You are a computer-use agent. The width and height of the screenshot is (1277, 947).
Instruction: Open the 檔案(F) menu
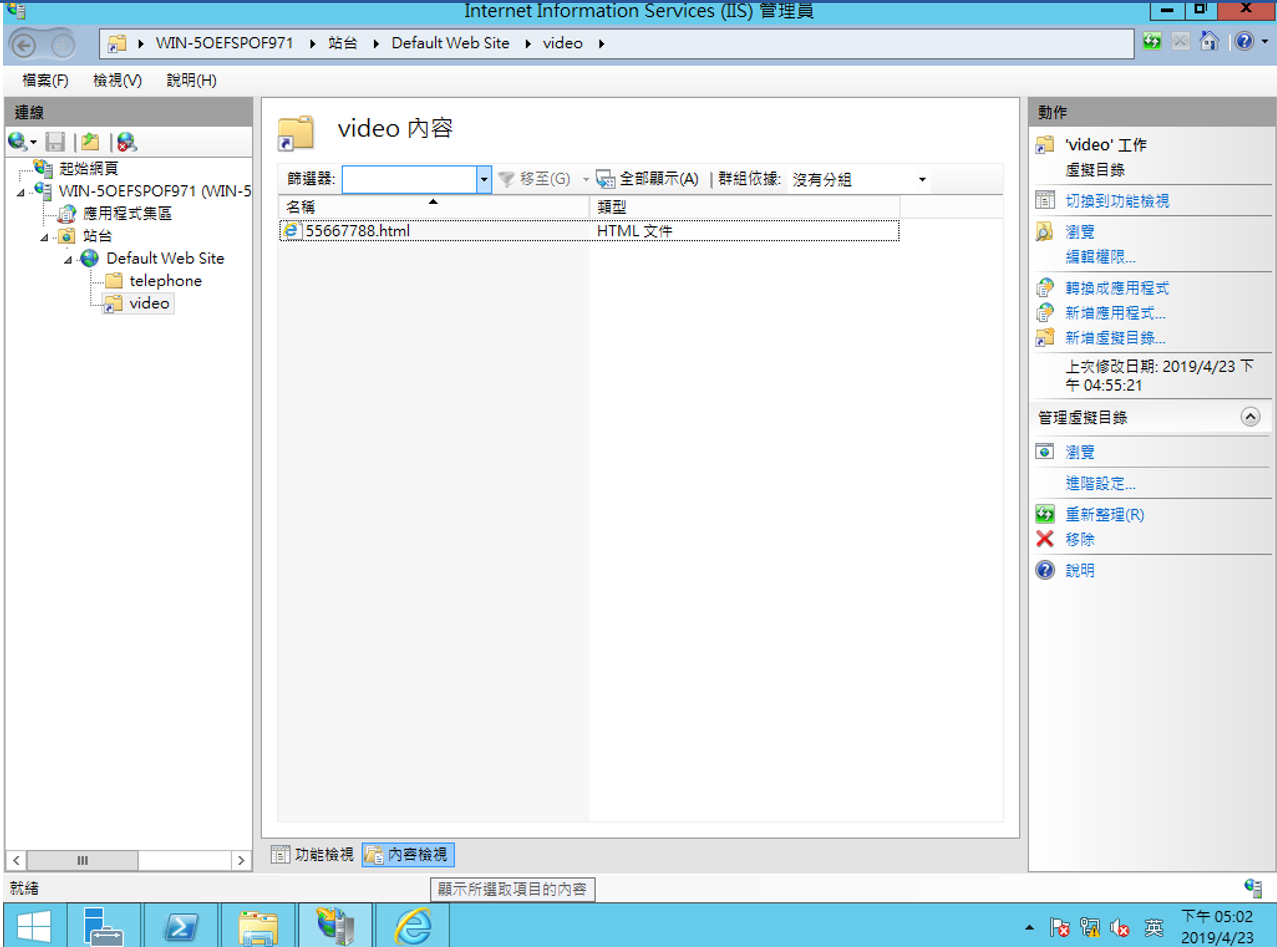[45, 81]
